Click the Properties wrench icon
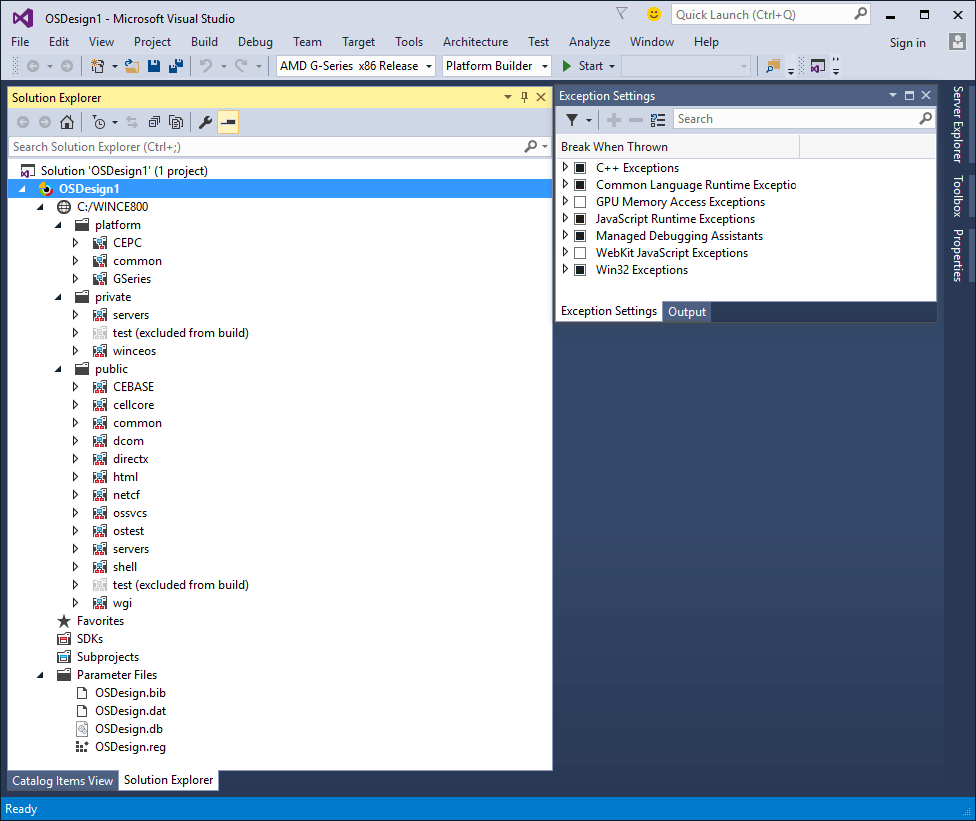The image size is (976, 821). [205, 122]
